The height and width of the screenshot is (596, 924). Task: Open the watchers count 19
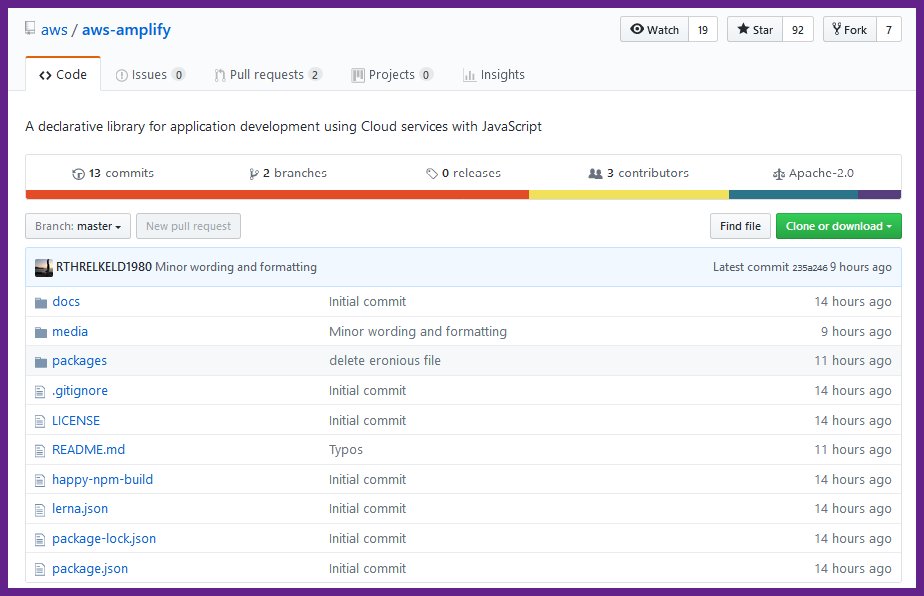tap(703, 29)
